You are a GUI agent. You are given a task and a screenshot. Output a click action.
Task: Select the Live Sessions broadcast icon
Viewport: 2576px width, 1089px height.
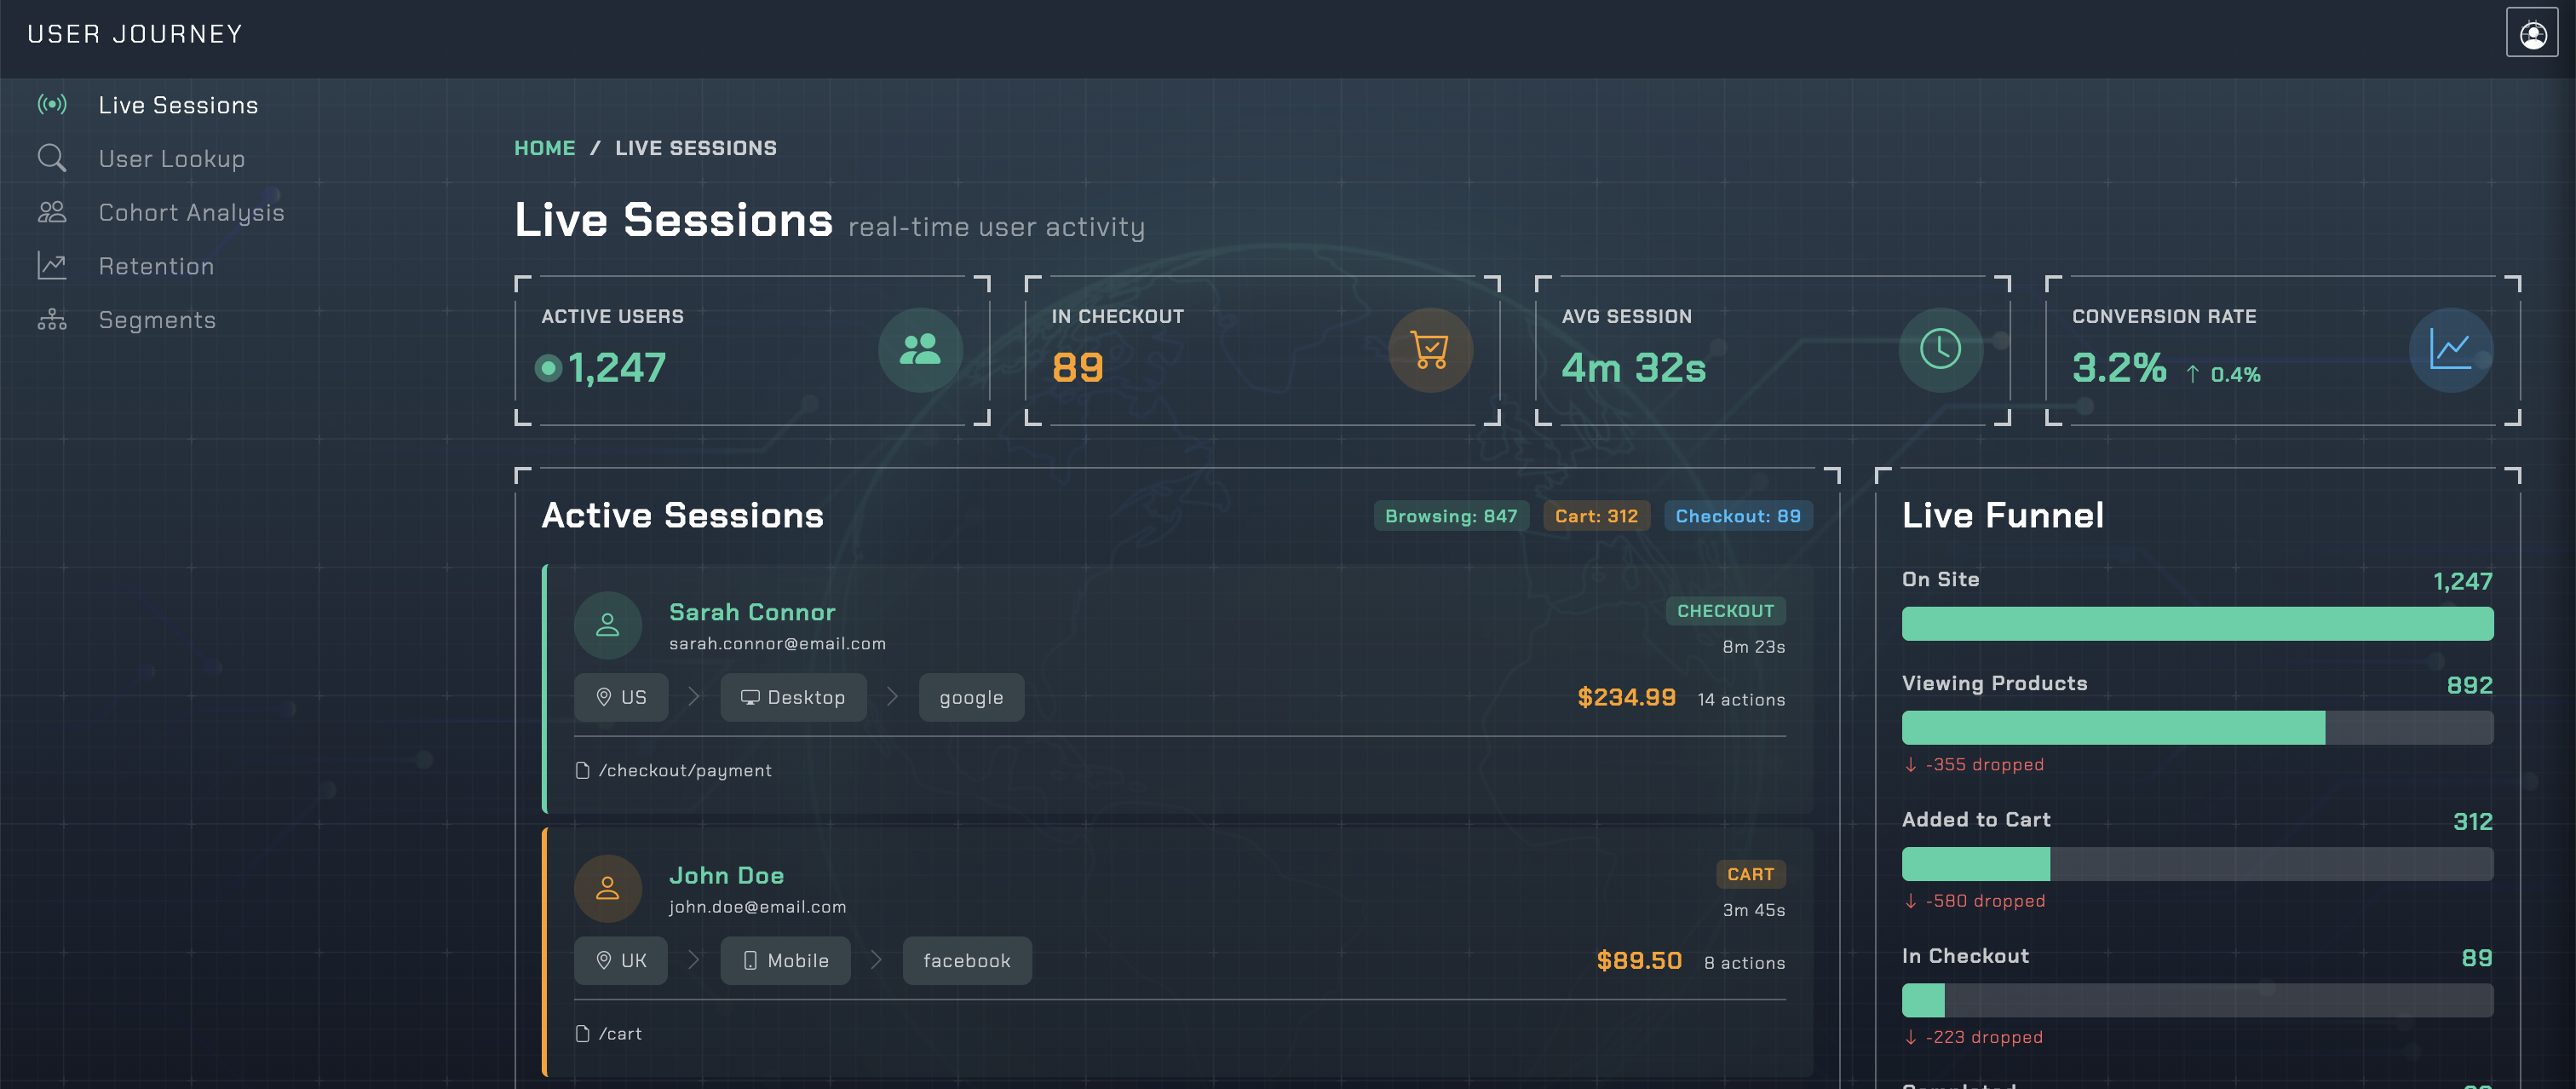[52, 104]
